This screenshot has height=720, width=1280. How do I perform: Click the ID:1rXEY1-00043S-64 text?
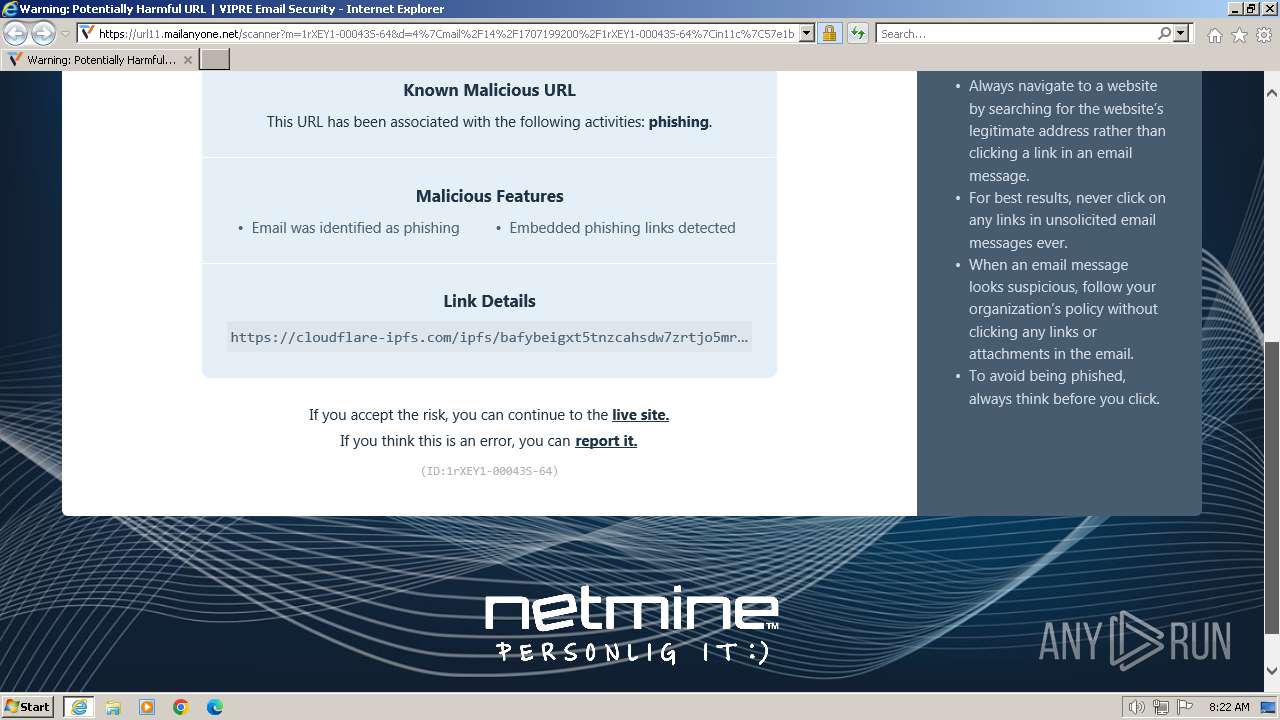pyautogui.click(x=489, y=471)
